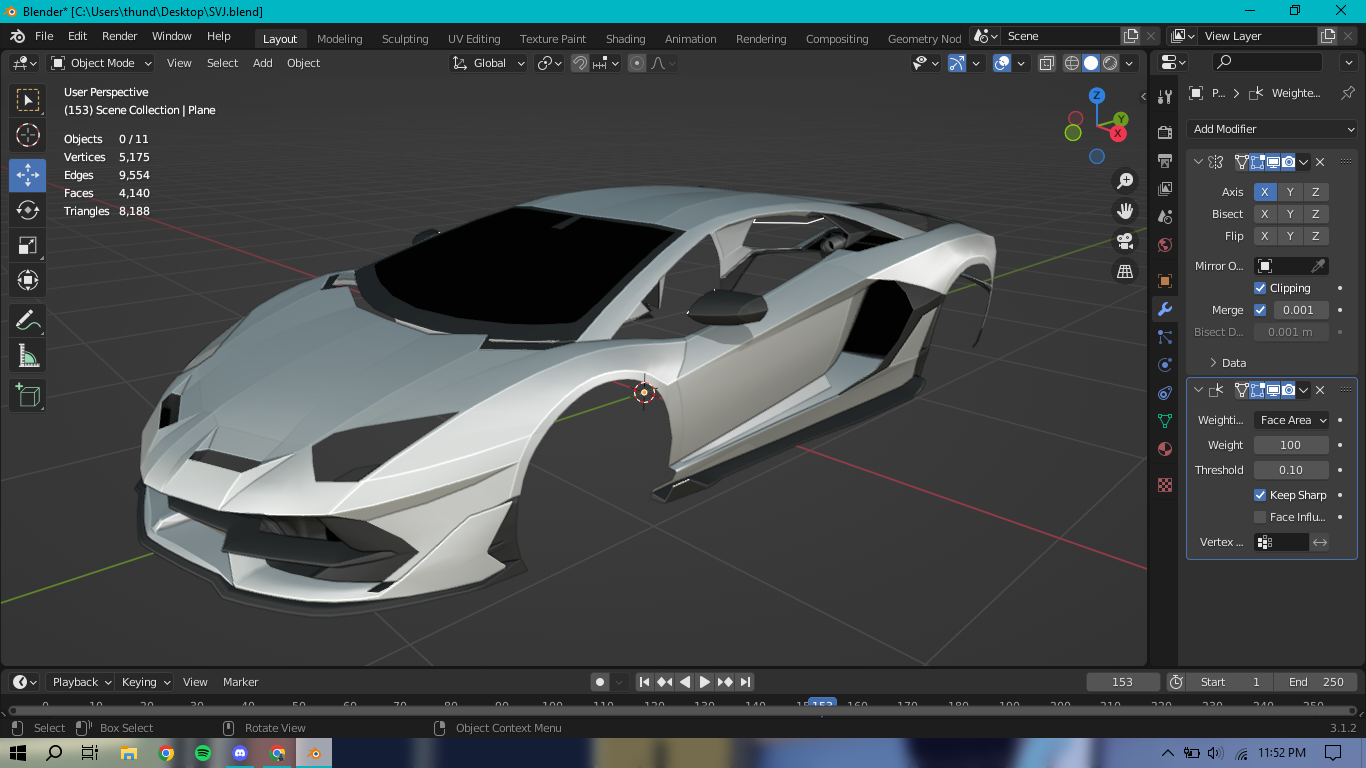
Task: Select the Rotate tool
Action: point(27,210)
